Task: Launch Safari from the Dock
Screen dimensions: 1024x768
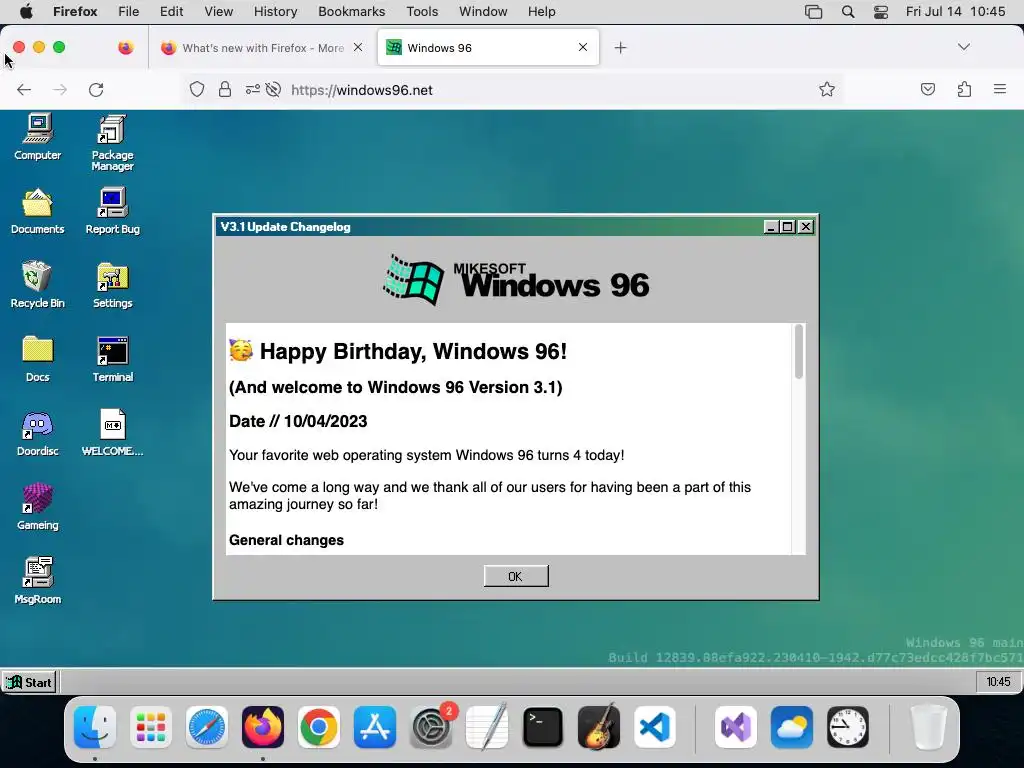Action: pyautogui.click(x=207, y=727)
